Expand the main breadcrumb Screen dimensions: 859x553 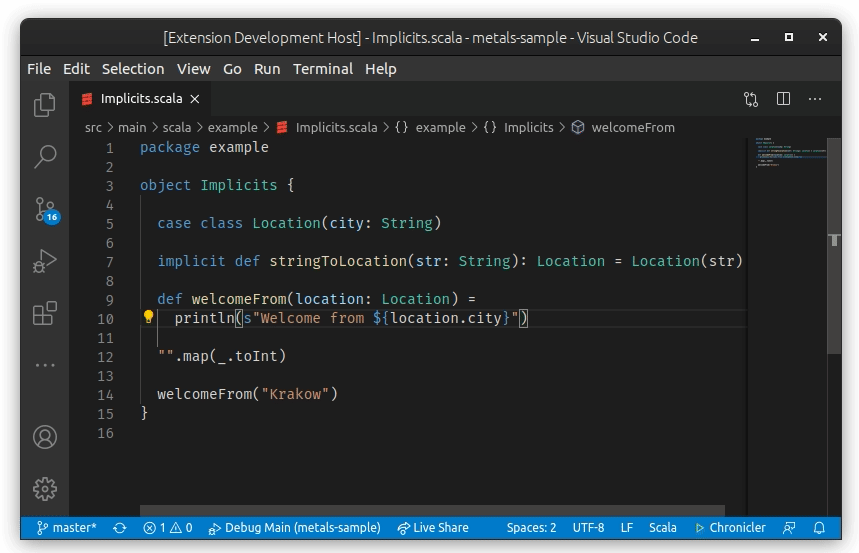pos(132,128)
